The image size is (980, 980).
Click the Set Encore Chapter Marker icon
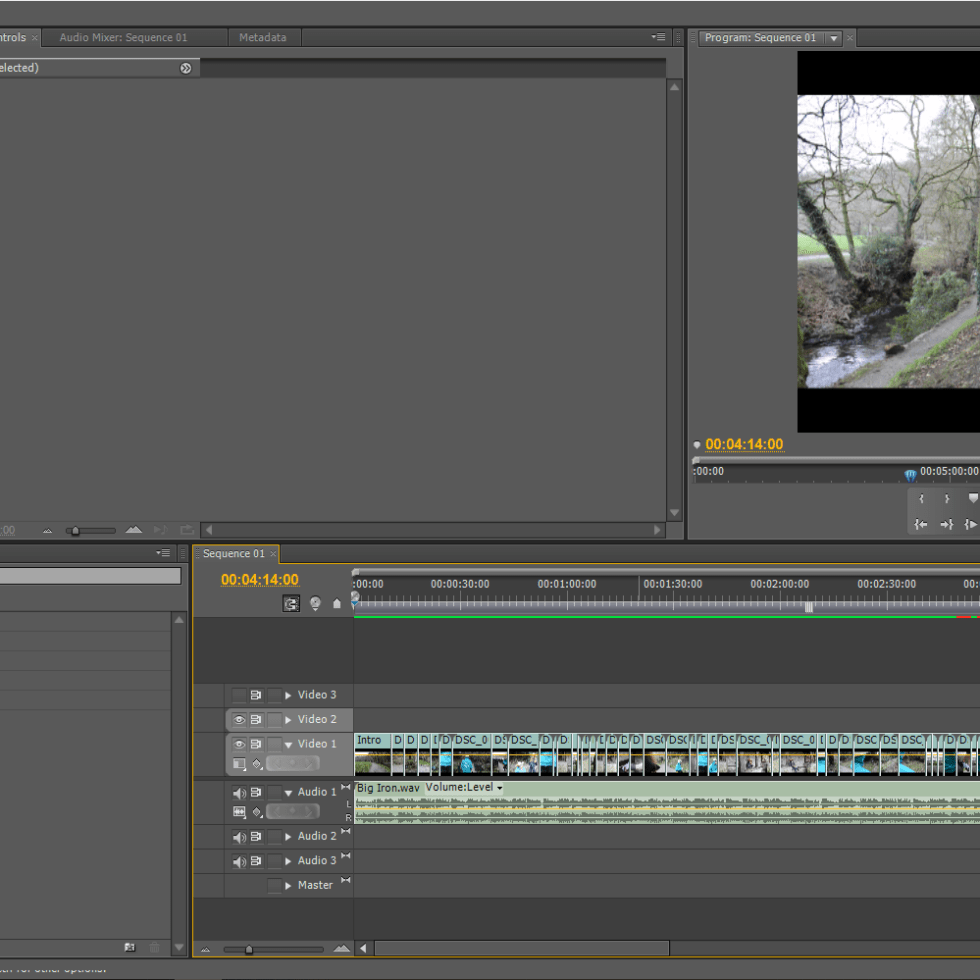pyautogui.click(x=315, y=604)
